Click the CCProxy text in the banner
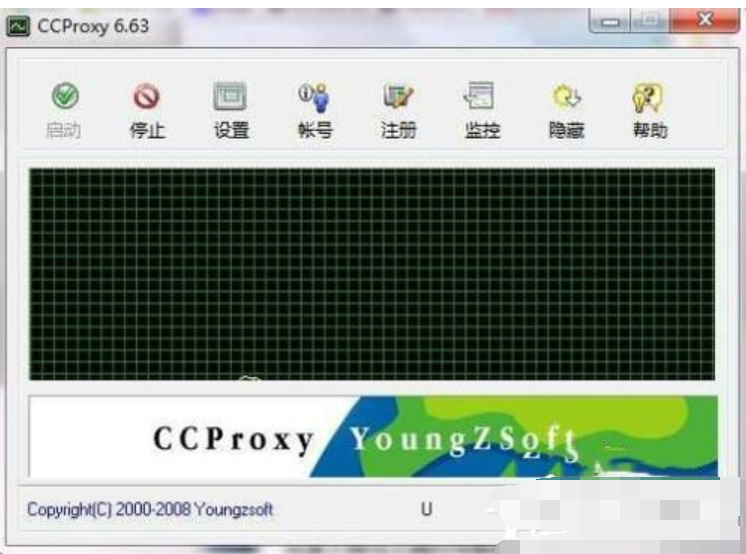 (x=234, y=439)
